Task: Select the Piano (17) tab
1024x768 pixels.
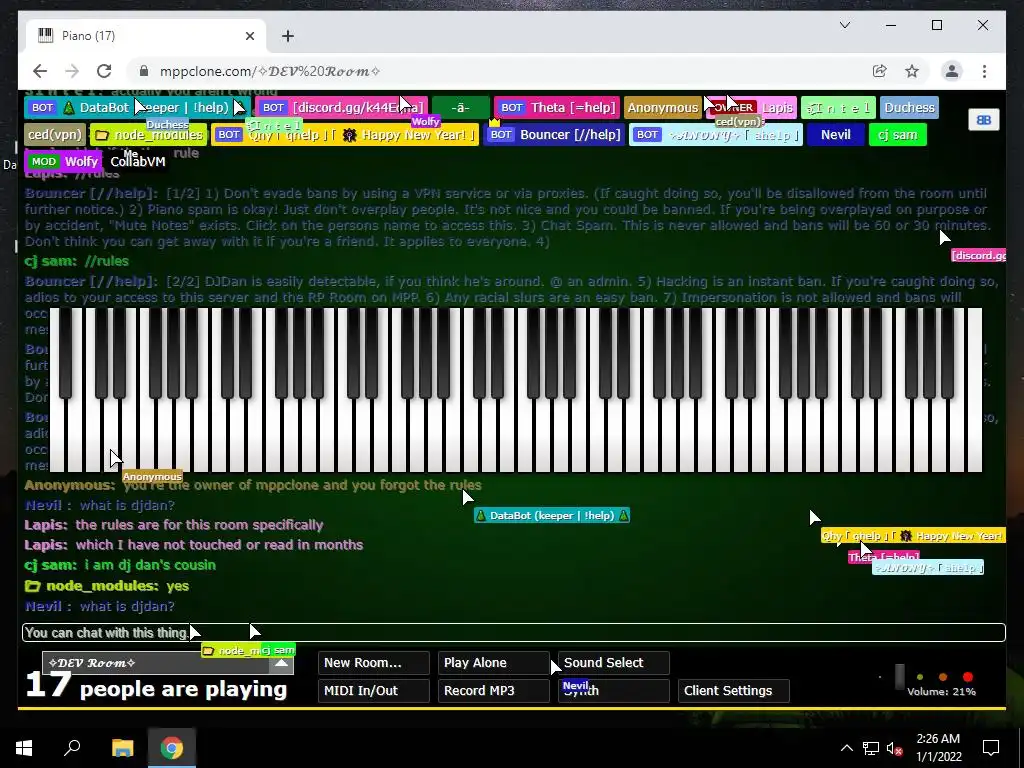Action: (146, 36)
